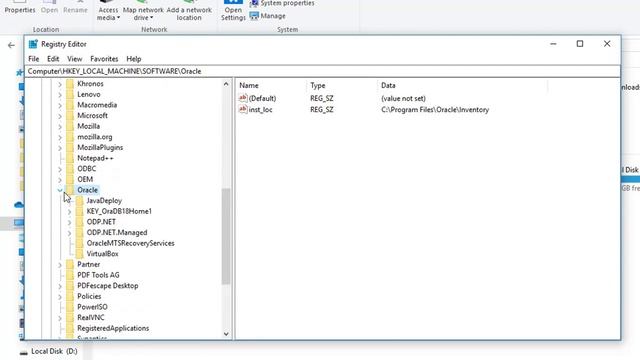The height and width of the screenshot is (360, 640).
Task: Click the File Explorer back arrow
Action: click(x=11, y=45)
